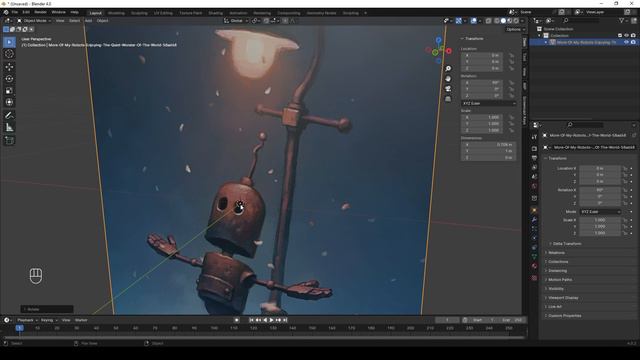Hide Collection in viewport via eye icon
Viewport: 640px width, 360px height.
(627, 36)
